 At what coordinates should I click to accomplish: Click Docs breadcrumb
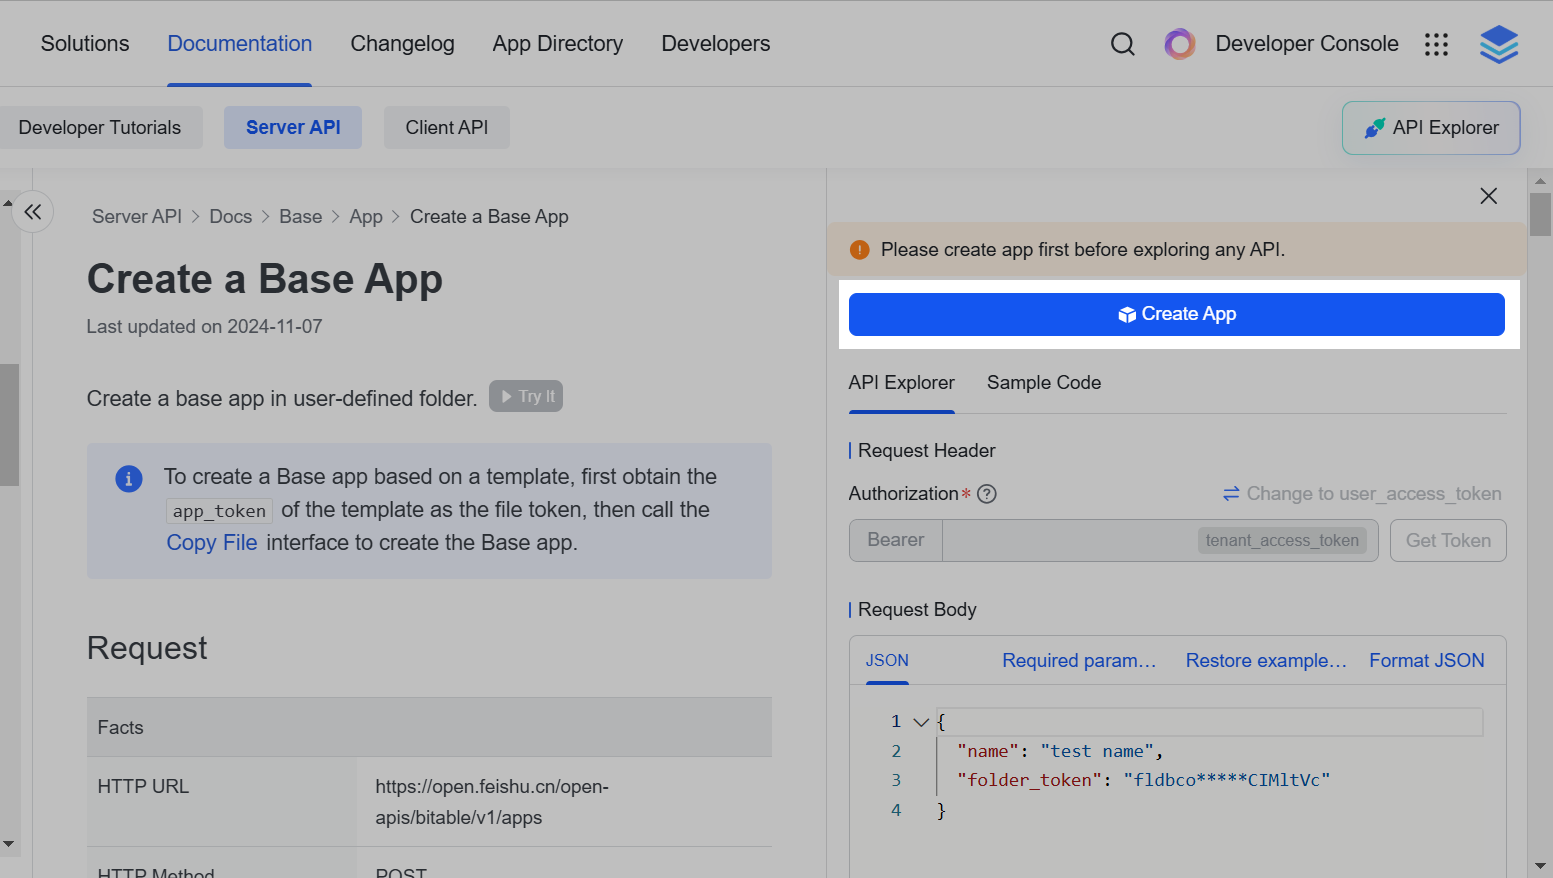[231, 217]
